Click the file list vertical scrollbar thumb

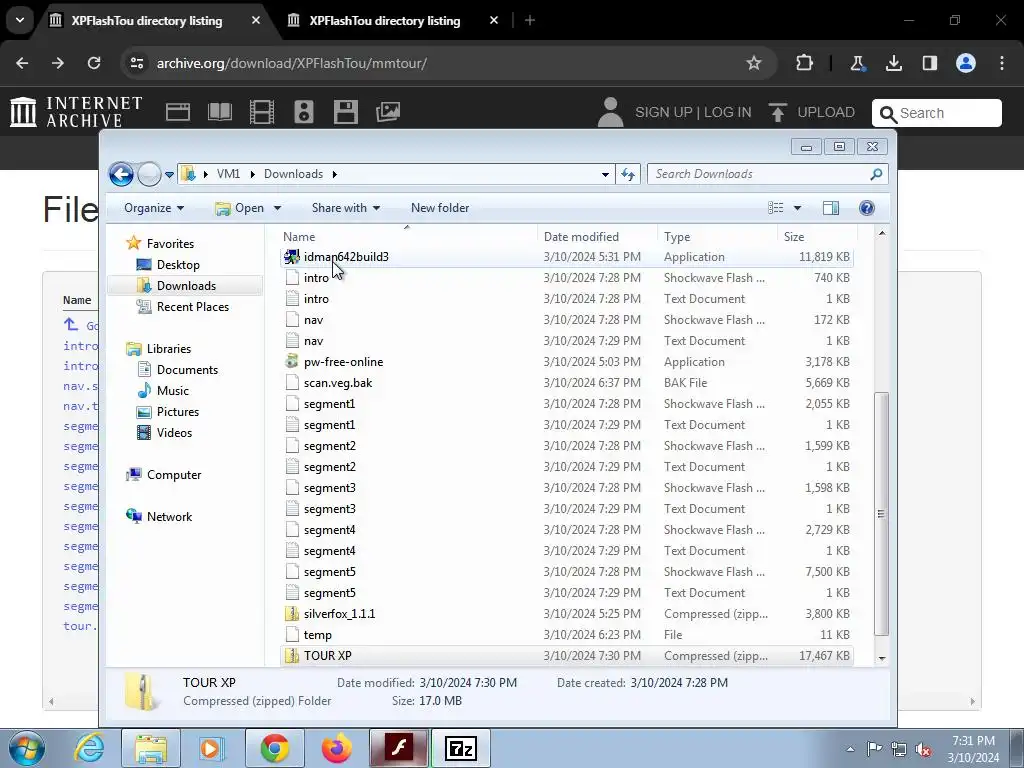[x=882, y=514]
